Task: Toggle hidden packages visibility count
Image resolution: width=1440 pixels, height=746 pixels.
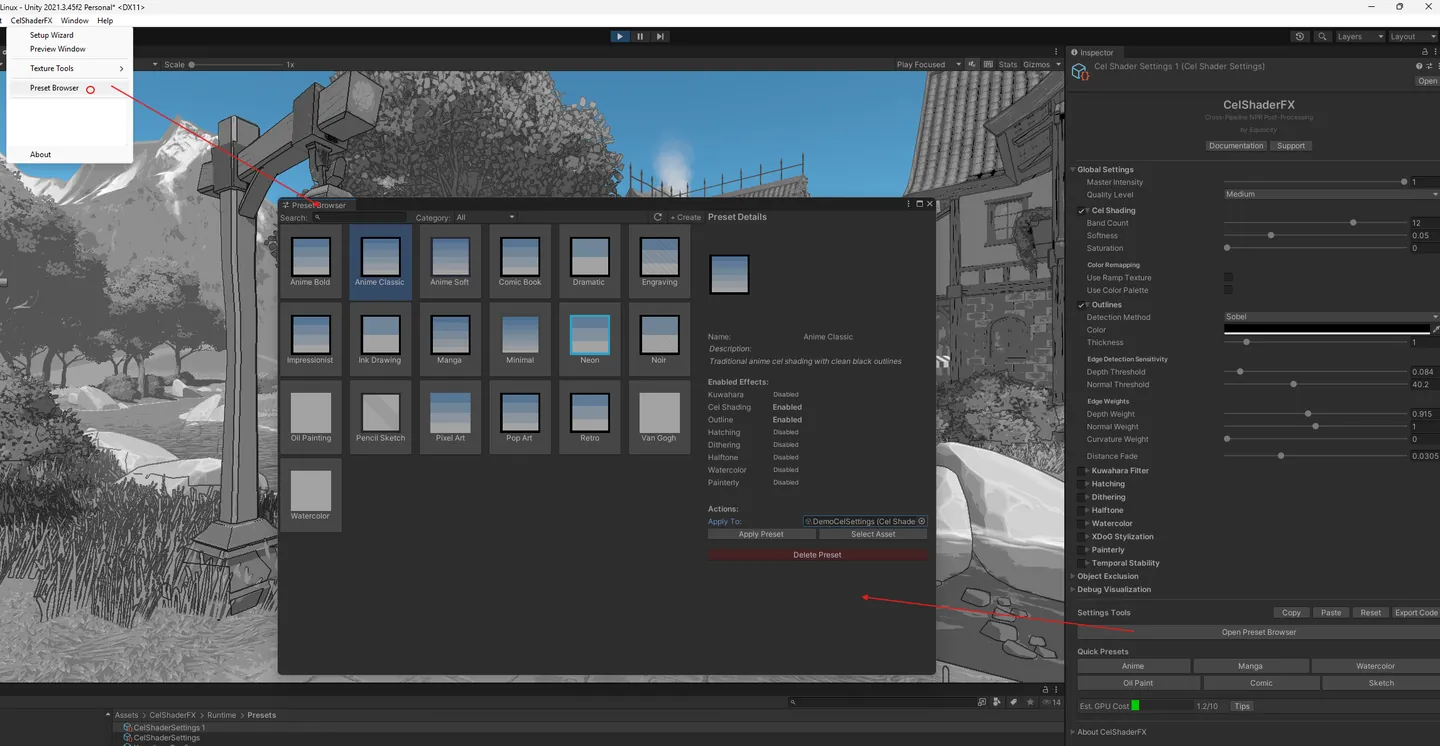Action: (1053, 702)
